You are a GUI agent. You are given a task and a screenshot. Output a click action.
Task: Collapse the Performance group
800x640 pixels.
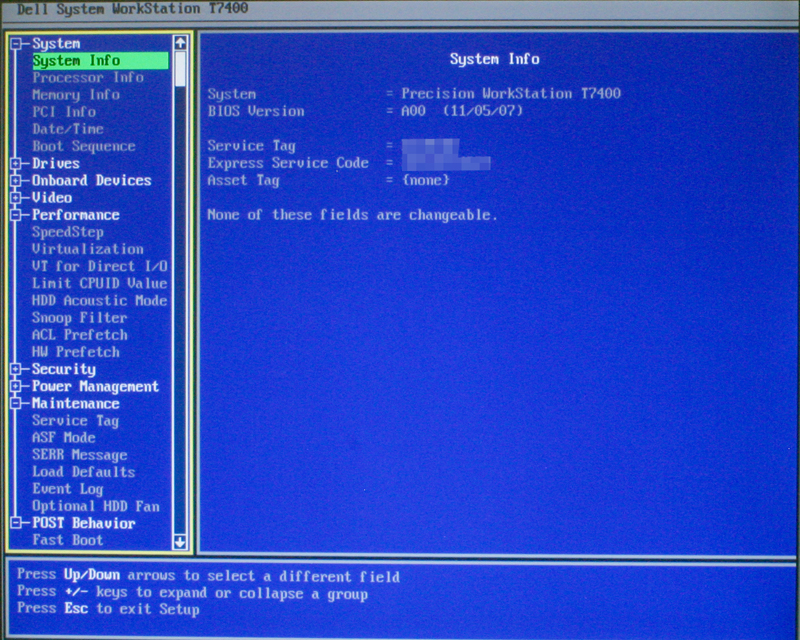point(16,215)
